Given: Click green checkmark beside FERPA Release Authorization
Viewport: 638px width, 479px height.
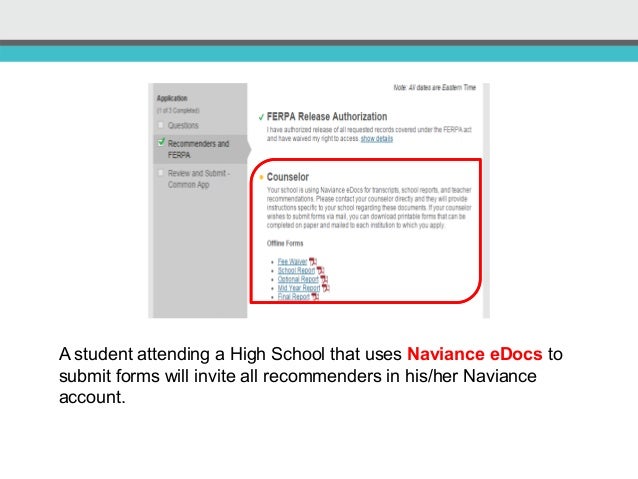Looking at the screenshot, I should click(x=261, y=117).
